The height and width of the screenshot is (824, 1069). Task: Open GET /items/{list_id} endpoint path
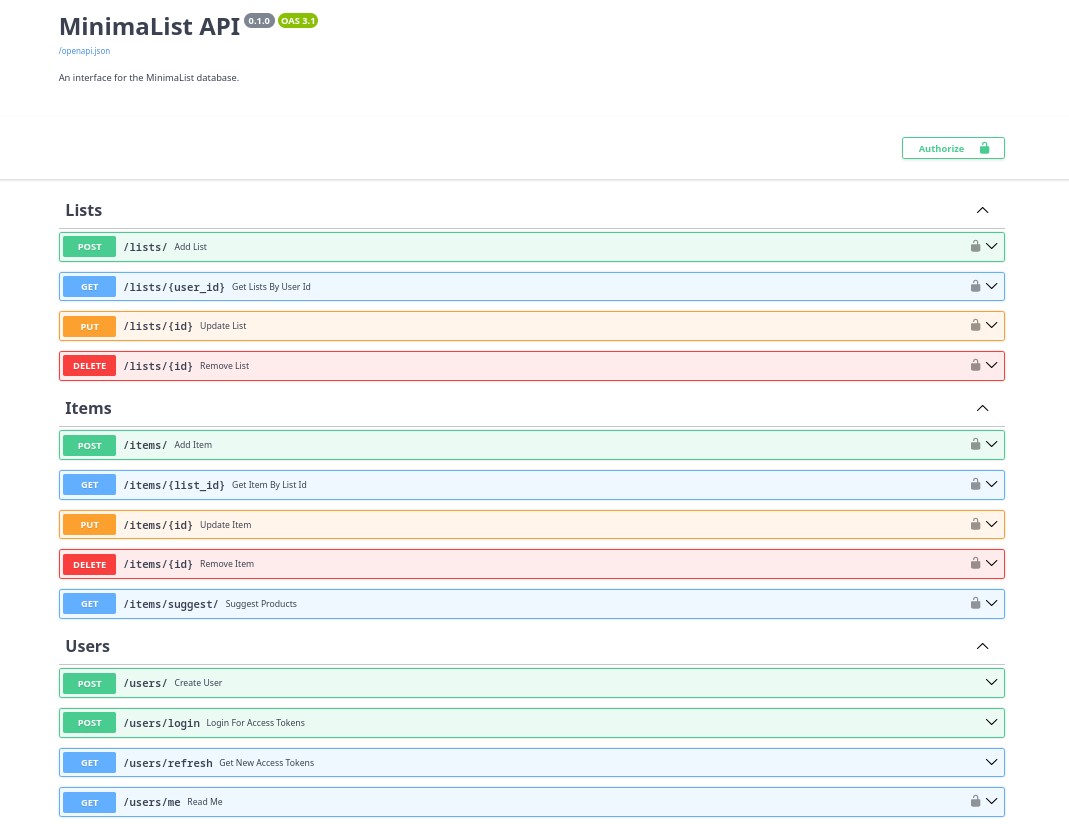pos(174,485)
